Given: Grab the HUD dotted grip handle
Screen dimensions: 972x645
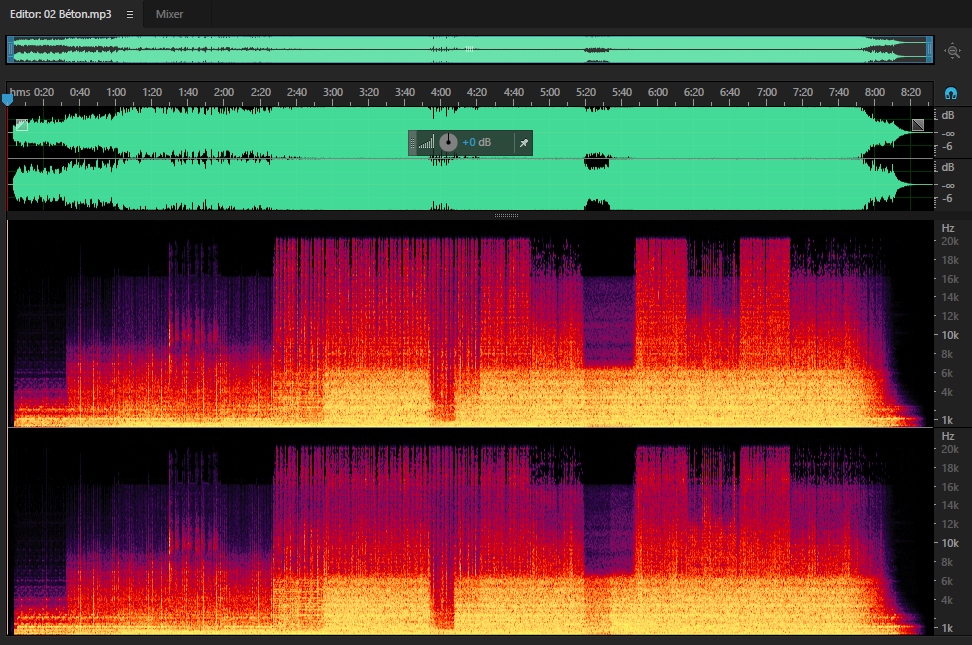Looking at the screenshot, I should (x=412, y=143).
